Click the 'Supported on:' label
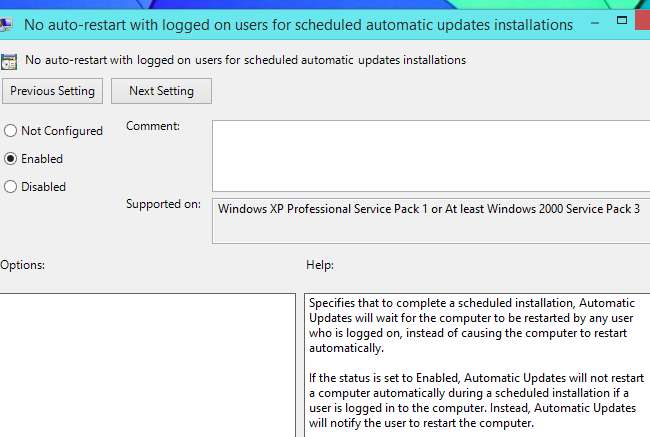The height and width of the screenshot is (437, 650). click(x=163, y=205)
